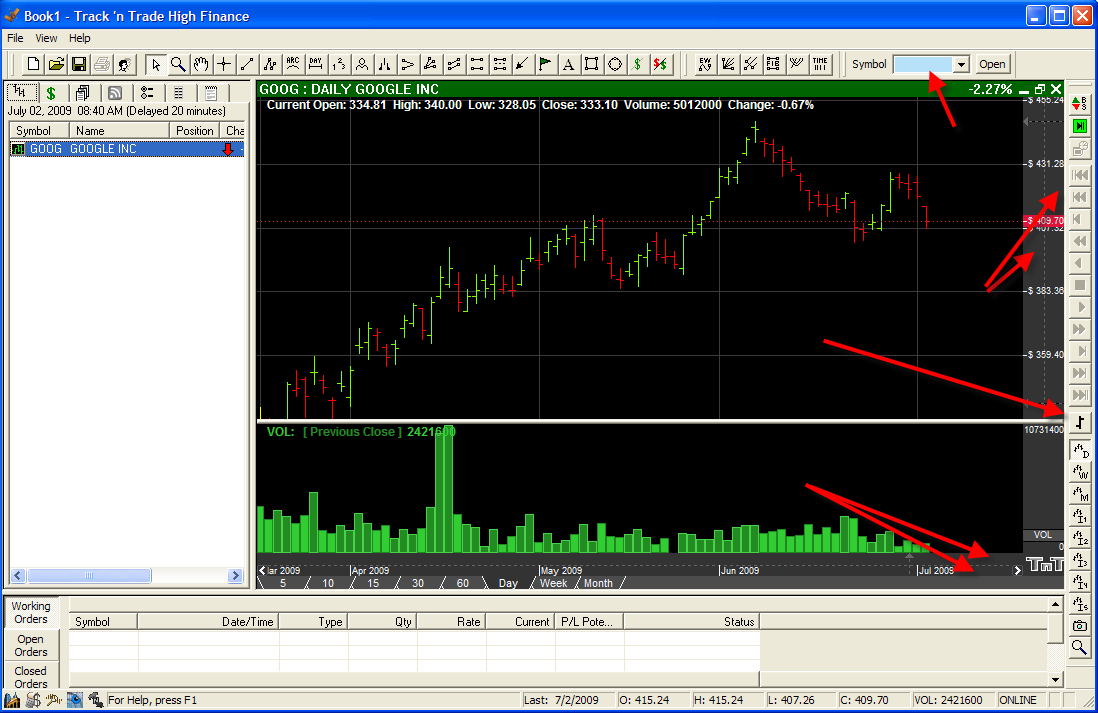Toggle the I2 intraday timeframe button
Viewport: 1098px width, 713px height.
pos(1080,539)
